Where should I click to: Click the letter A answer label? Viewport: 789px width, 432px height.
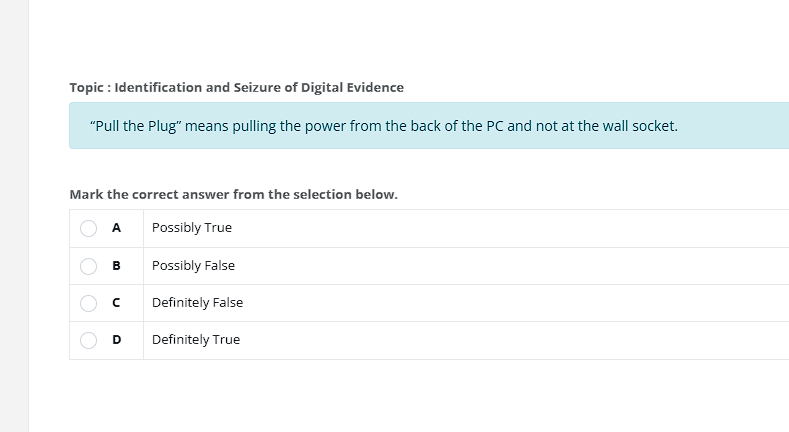pos(116,228)
